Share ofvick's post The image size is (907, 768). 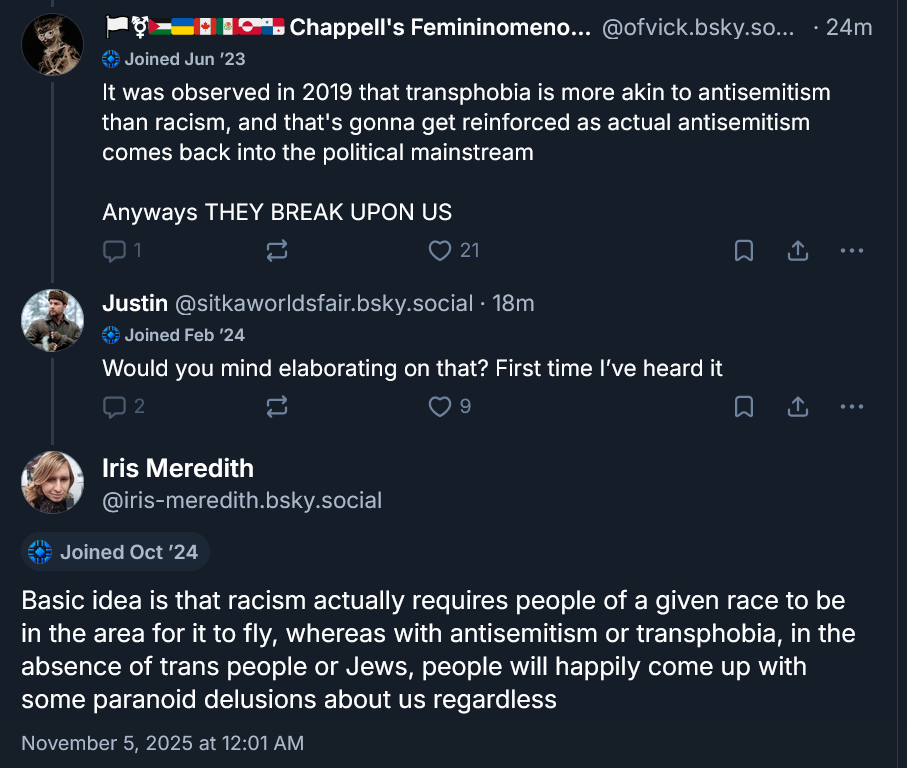click(x=798, y=250)
